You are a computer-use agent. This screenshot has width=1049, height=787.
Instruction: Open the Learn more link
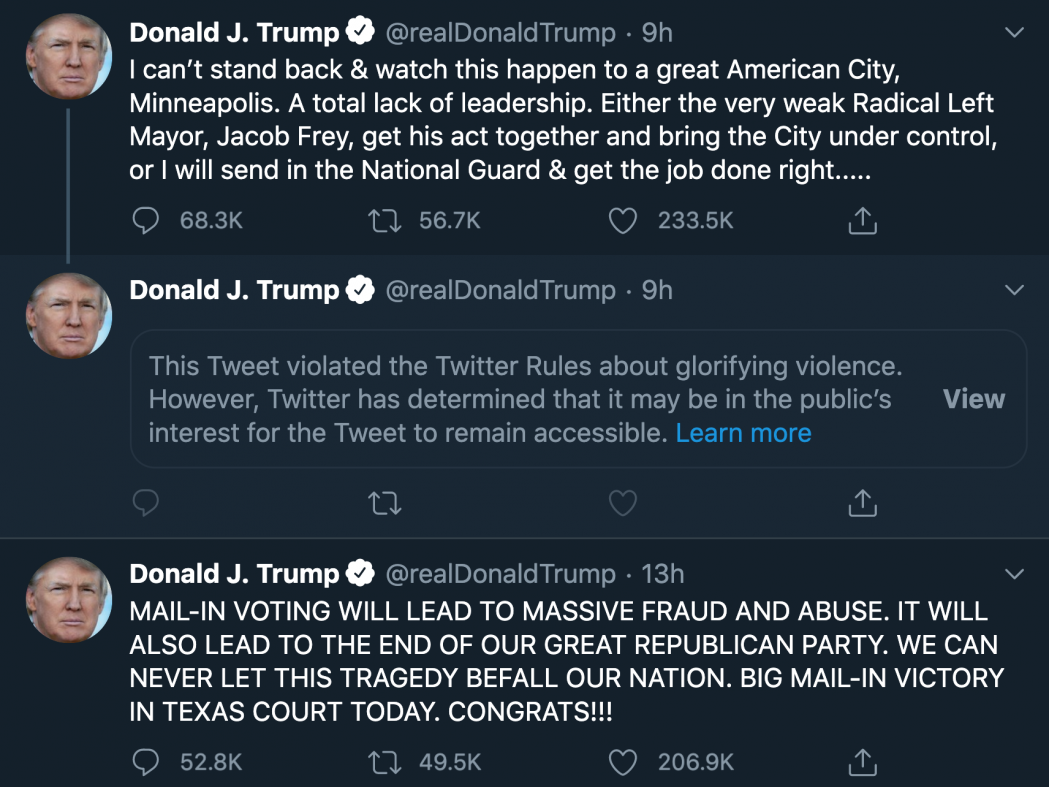coord(743,432)
